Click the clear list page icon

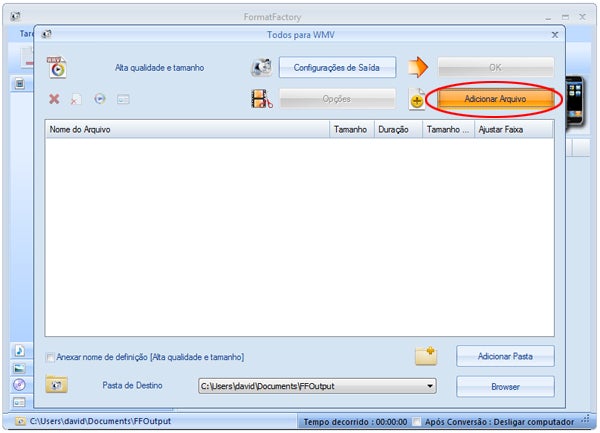point(76,99)
